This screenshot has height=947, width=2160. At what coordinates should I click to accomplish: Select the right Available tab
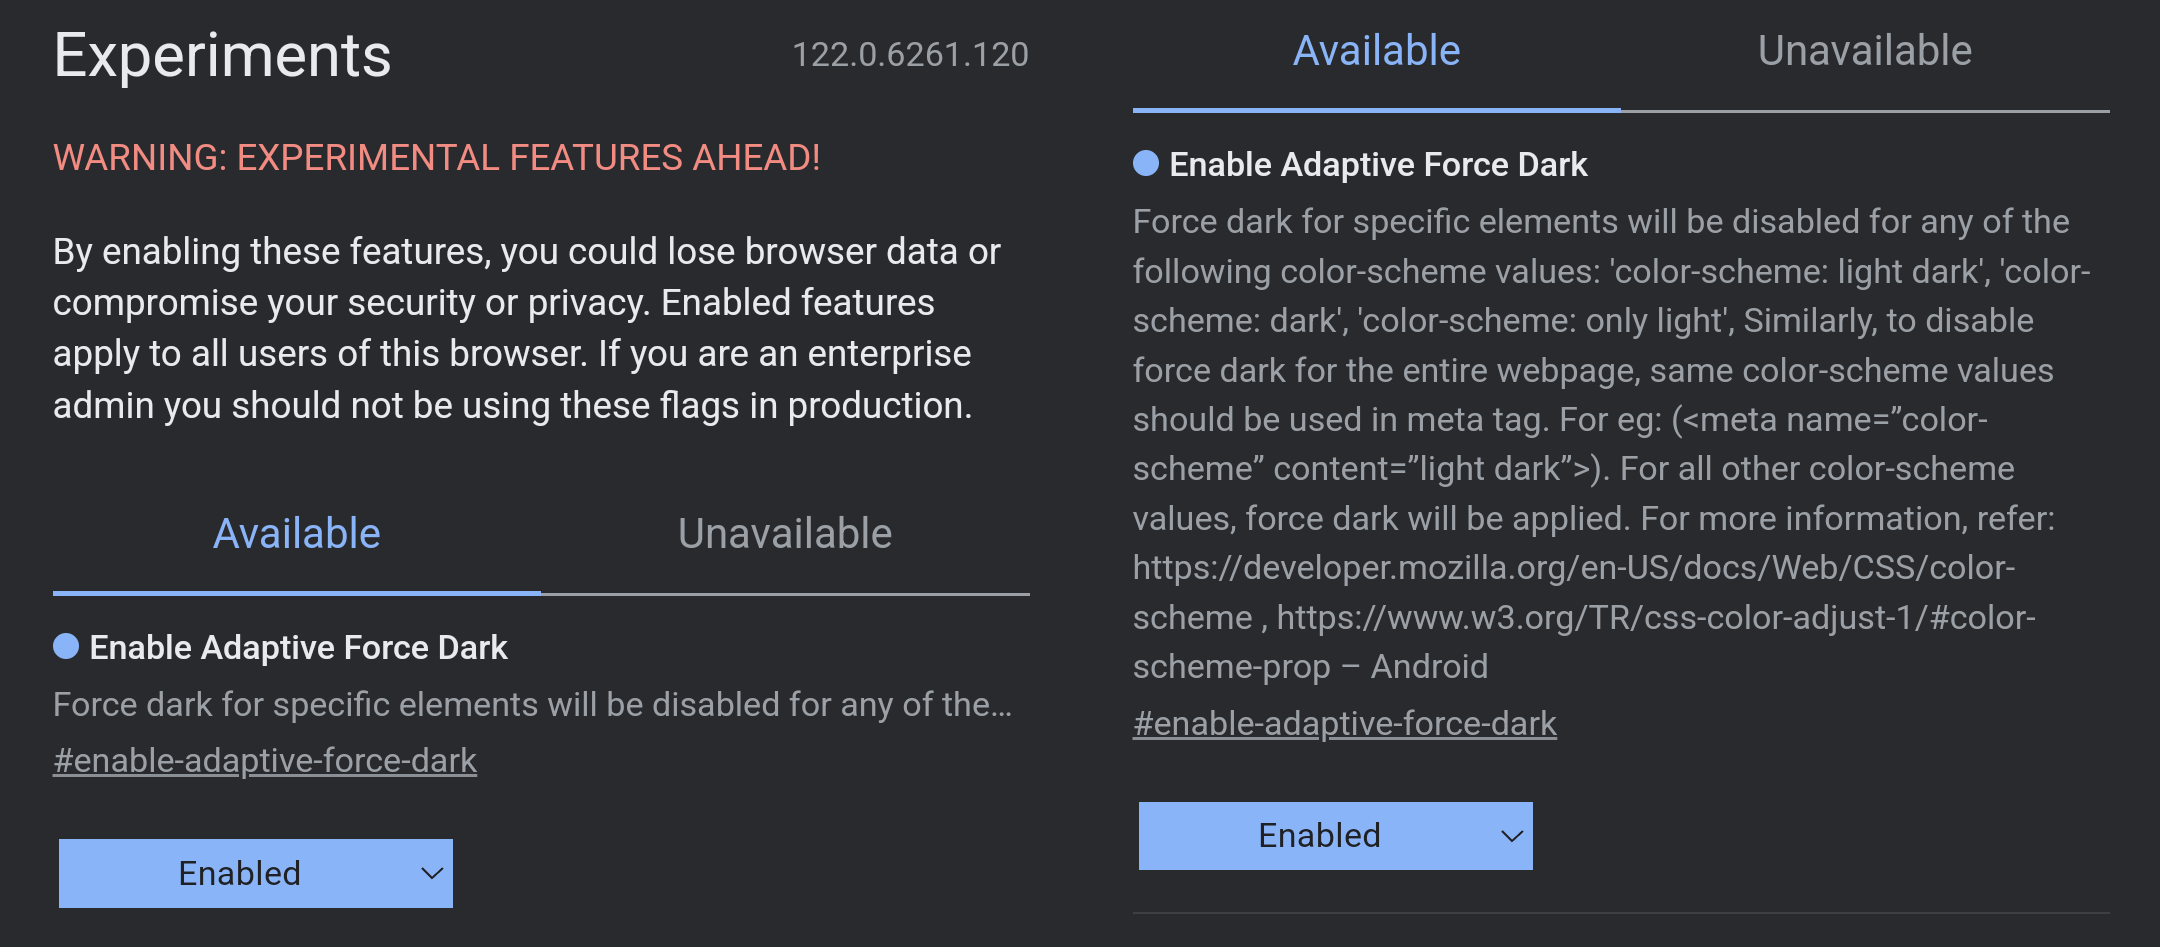click(x=1377, y=52)
